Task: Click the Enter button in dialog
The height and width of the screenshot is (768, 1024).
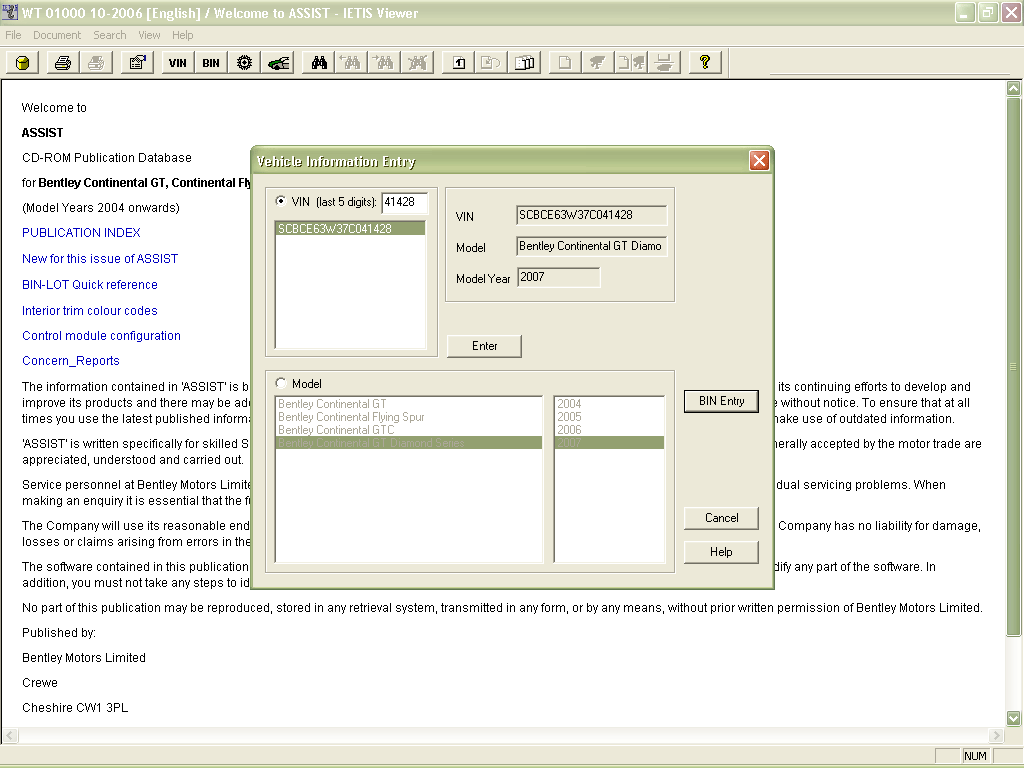Action: [484, 346]
